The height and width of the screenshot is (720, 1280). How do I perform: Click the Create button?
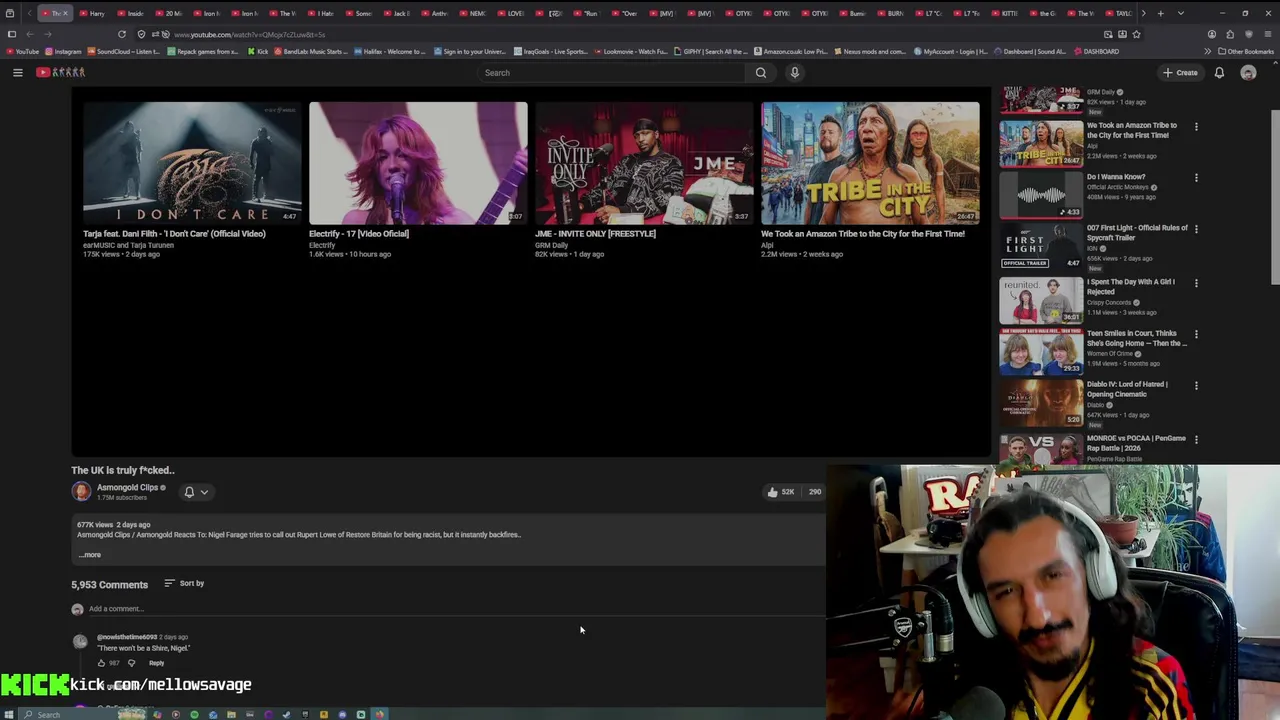[1180, 72]
